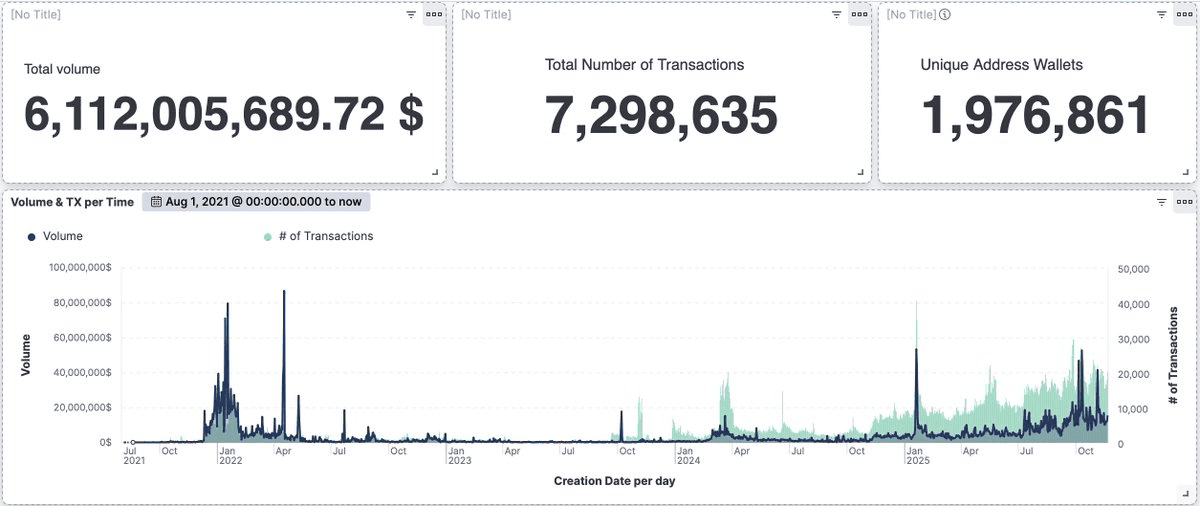Click resize handle of Volume & TX chart panel
Viewport: 1200px width, 506px height.
(1186, 494)
